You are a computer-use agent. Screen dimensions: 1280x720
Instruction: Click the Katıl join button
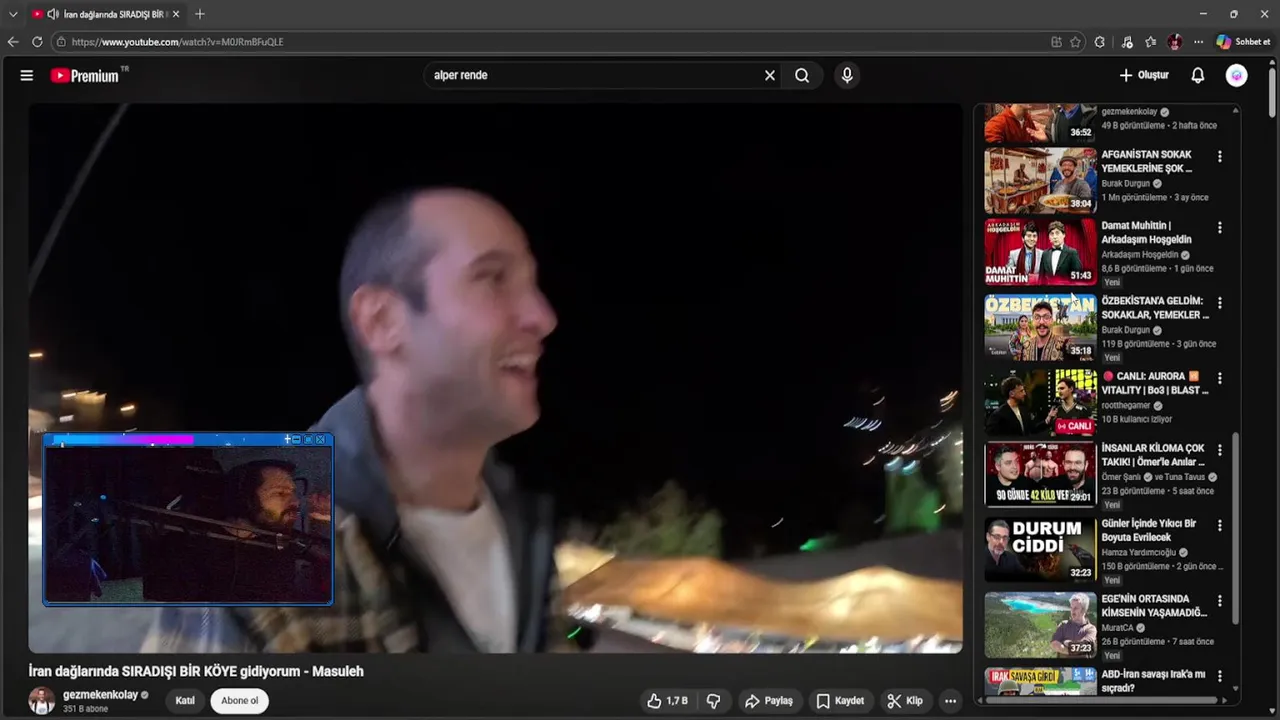pyautogui.click(x=185, y=701)
